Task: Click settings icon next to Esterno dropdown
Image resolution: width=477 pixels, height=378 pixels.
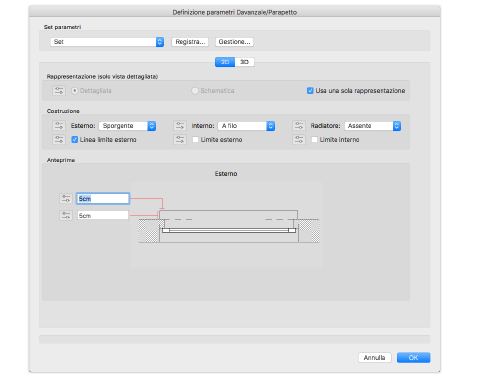Action: coord(59,126)
